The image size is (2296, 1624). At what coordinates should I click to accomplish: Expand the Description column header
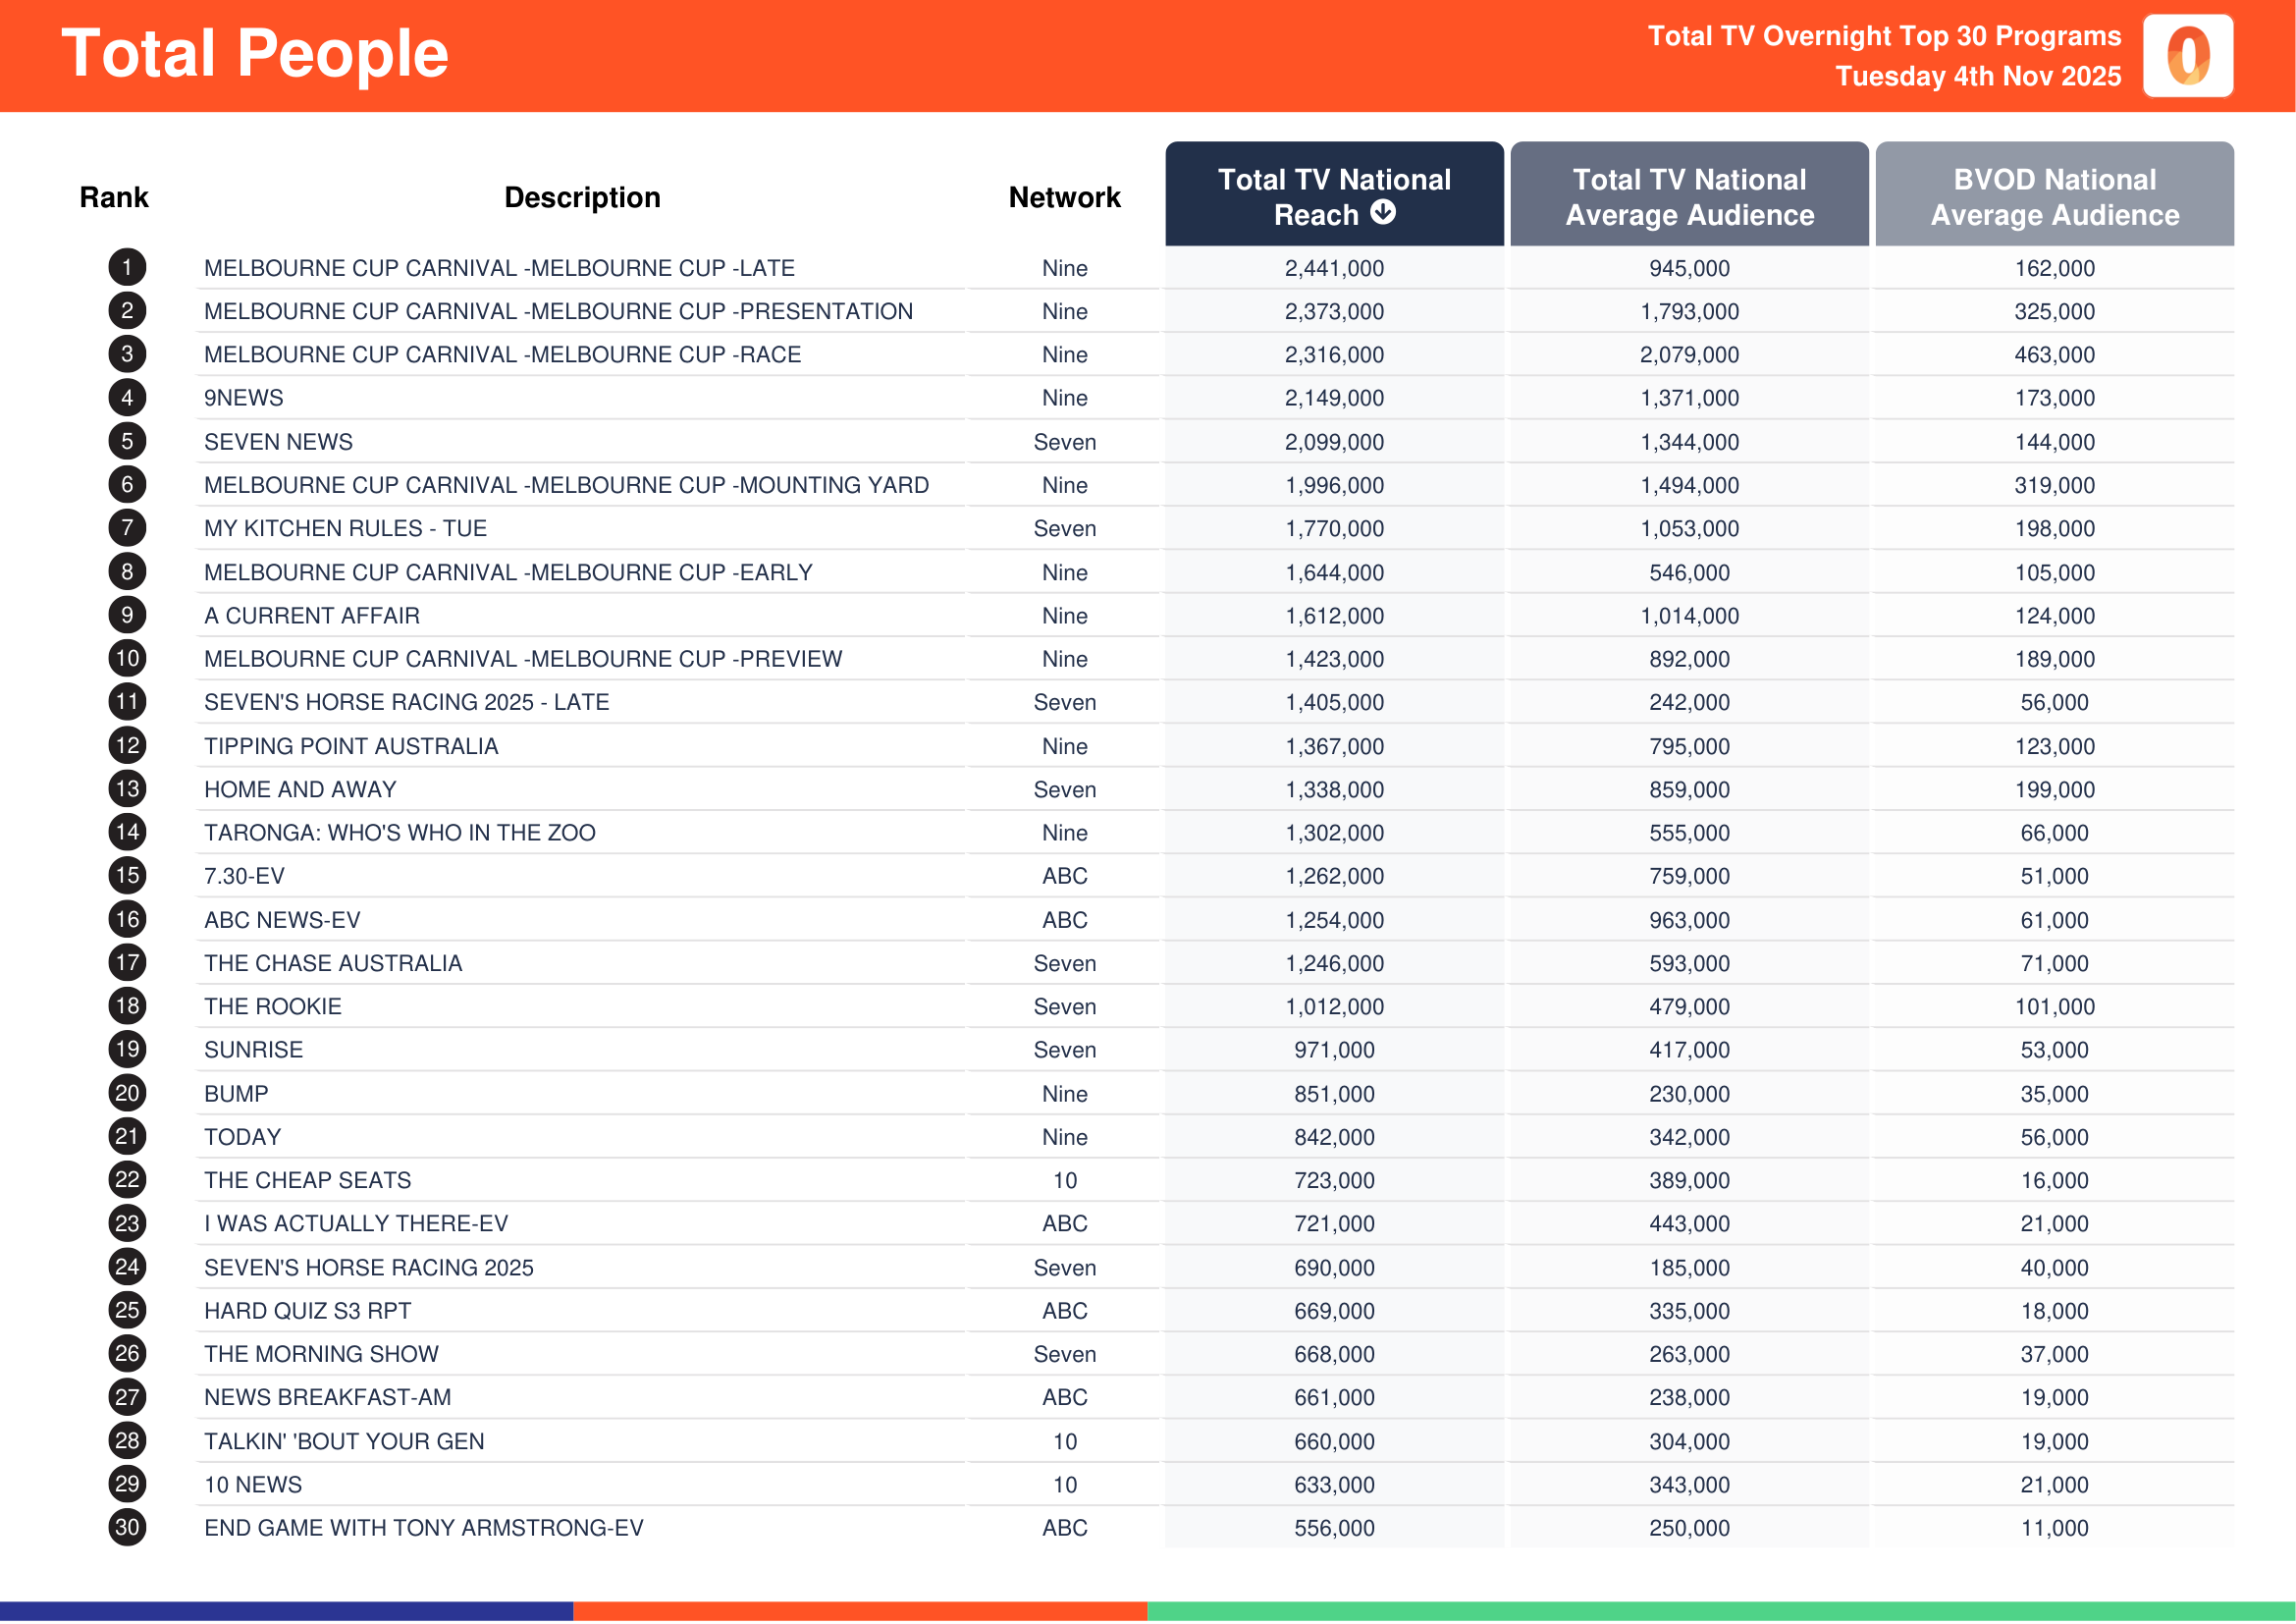(x=583, y=197)
